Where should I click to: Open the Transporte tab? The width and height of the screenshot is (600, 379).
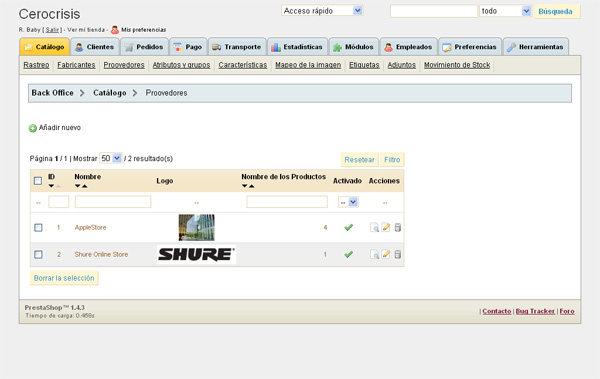[x=237, y=47]
